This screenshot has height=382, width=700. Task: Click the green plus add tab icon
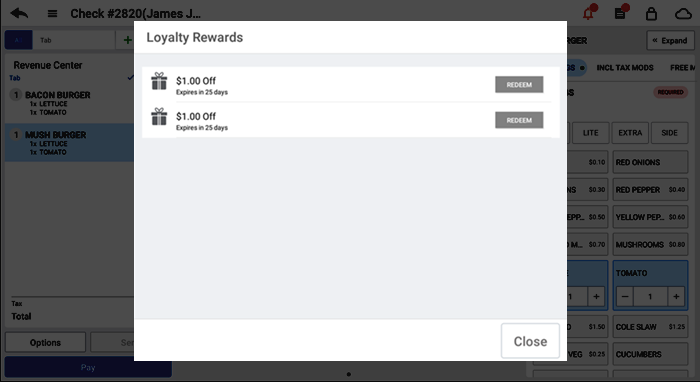pyautogui.click(x=127, y=40)
